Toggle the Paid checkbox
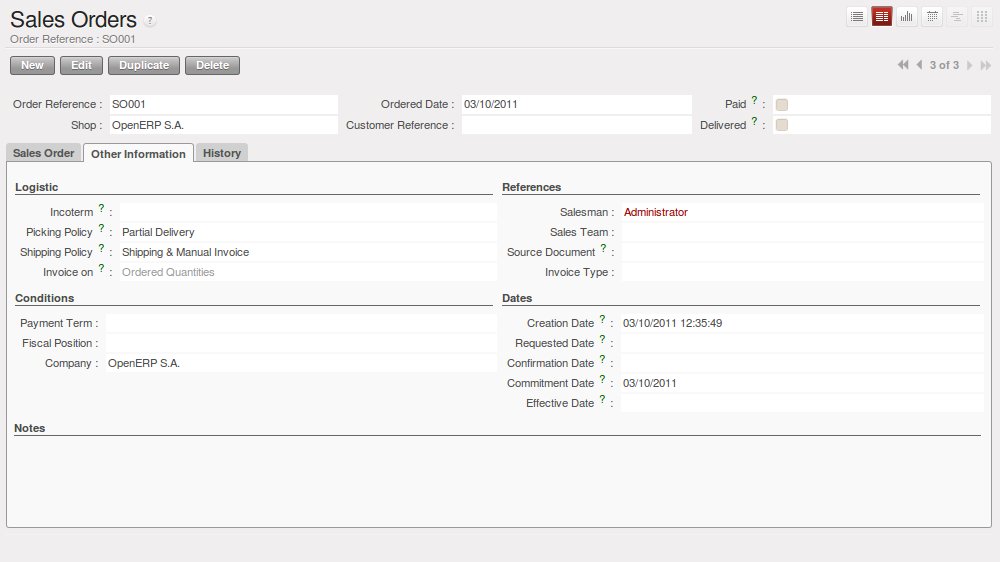 782,104
